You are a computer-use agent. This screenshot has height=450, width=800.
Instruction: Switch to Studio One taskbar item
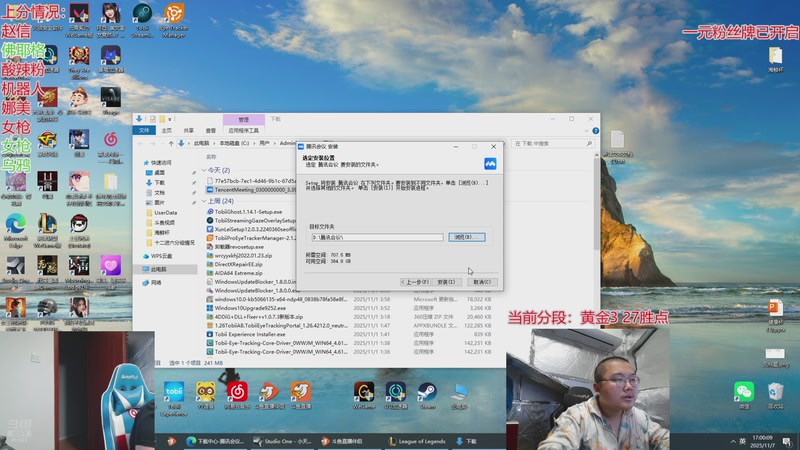coord(282,441)
